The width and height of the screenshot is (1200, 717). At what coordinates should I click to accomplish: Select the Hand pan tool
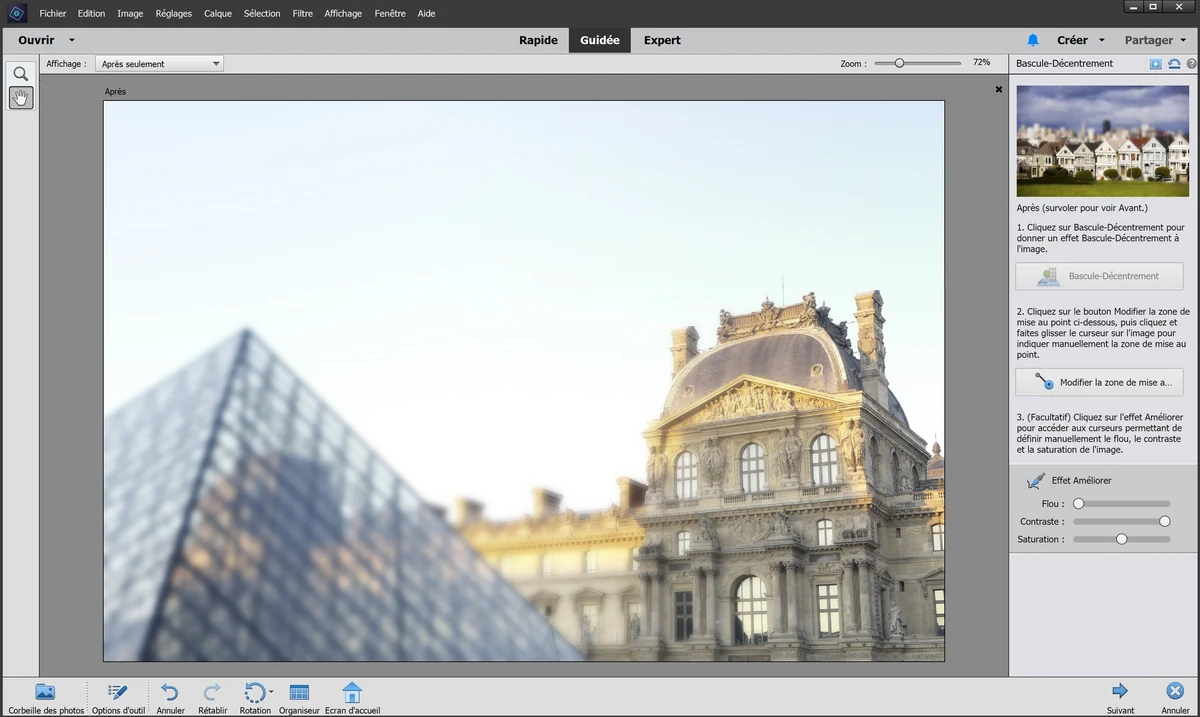coord(21,98)
